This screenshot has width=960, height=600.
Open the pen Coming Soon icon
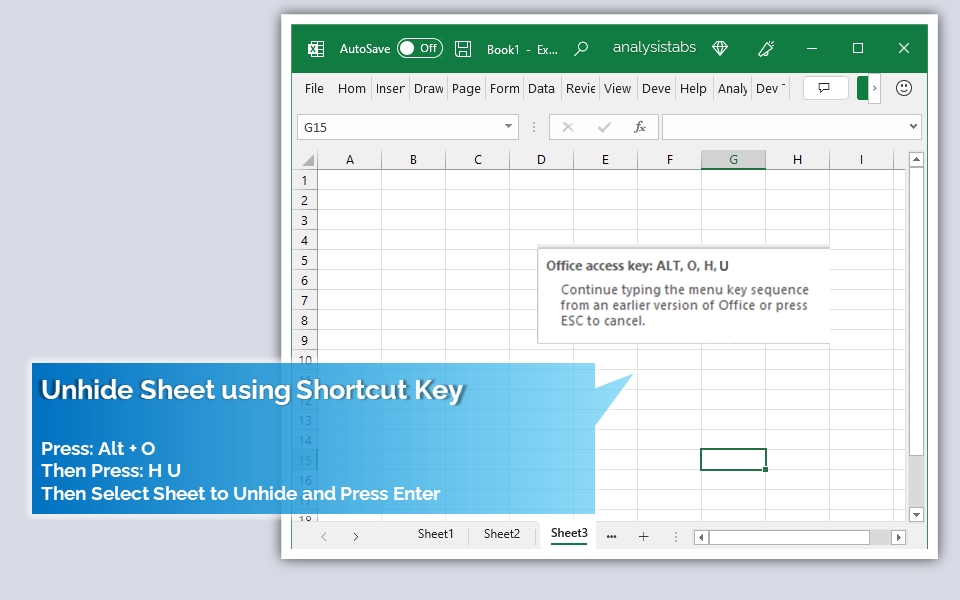pyautogui.click(x=767, y=48)
